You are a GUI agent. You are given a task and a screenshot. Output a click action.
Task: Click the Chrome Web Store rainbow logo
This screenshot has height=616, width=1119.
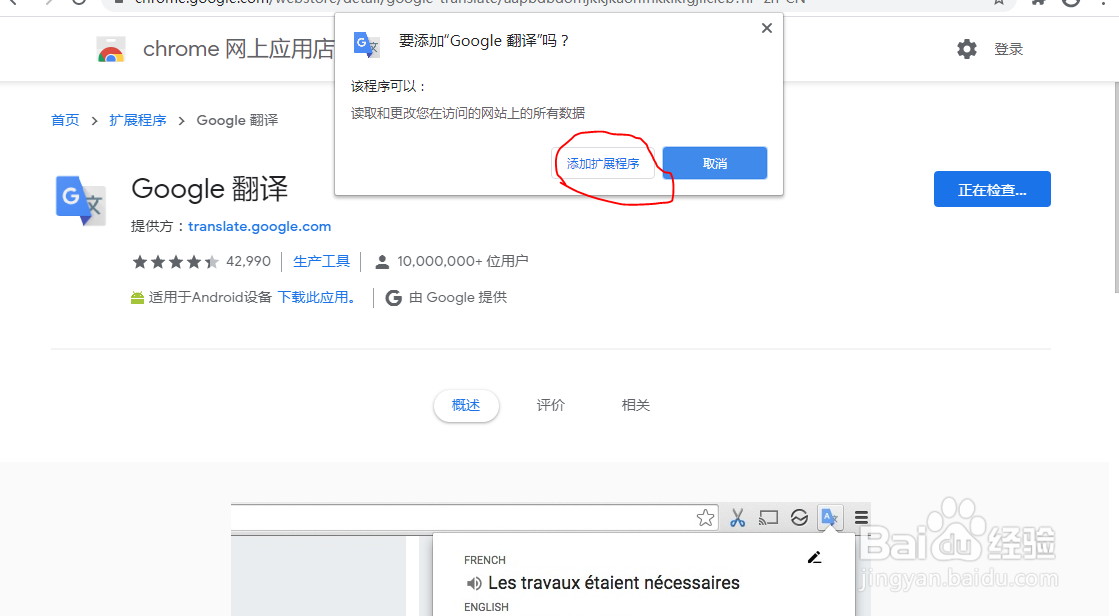(x=111, y=50)
